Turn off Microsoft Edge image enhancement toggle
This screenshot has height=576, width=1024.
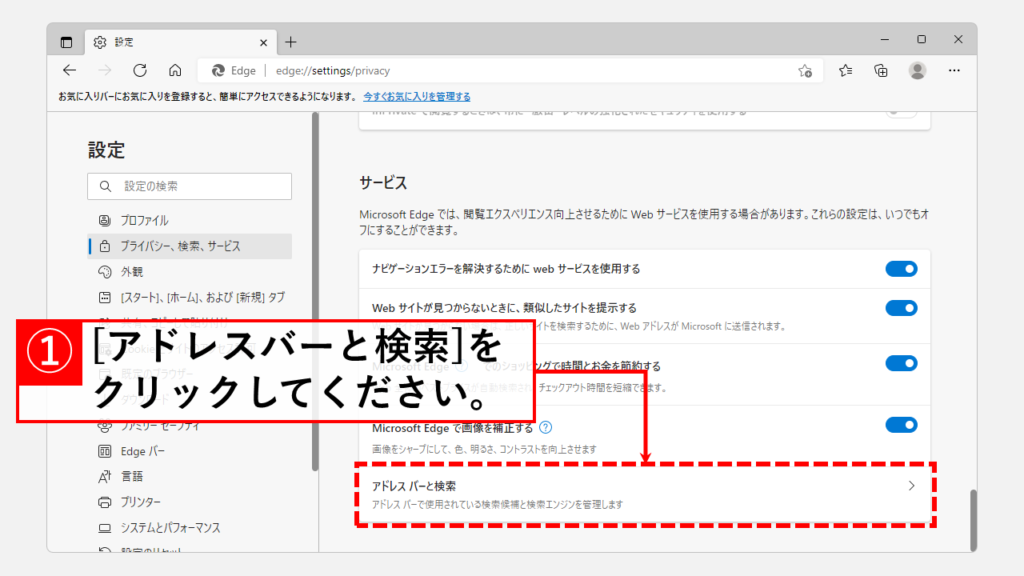pyautogui.click(x=901, y=425)
